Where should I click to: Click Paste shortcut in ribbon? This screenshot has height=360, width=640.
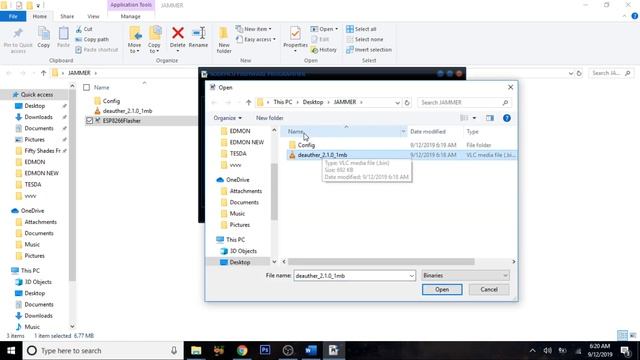97,50
